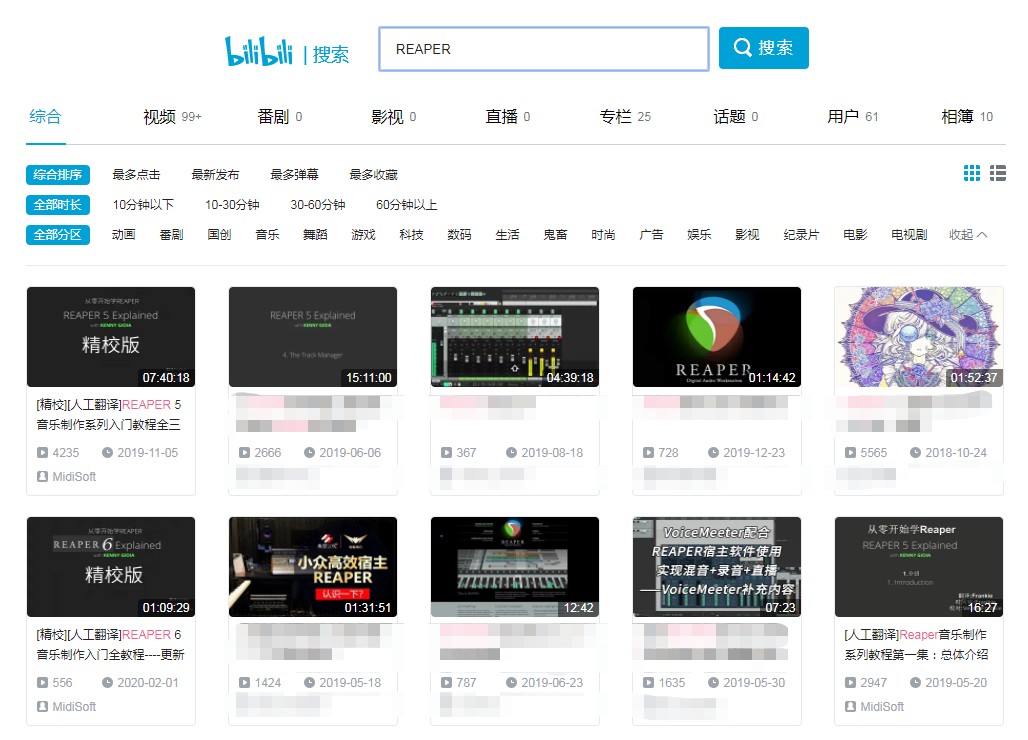Switch to grid view layout
This screenshot has height=740, width=1028.
pyautogui.click(x=972, y=173)
